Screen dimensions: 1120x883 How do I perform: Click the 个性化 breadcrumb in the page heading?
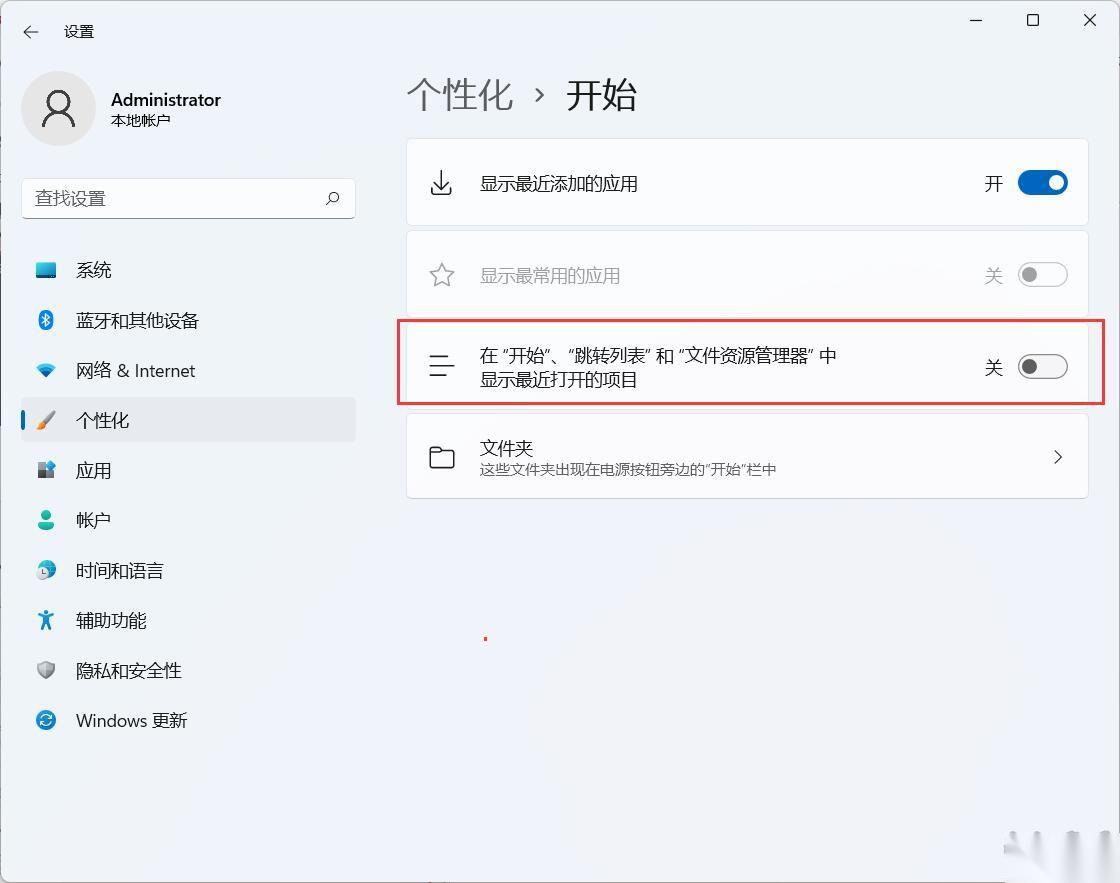pyautogui.click(x=460, y=95)
